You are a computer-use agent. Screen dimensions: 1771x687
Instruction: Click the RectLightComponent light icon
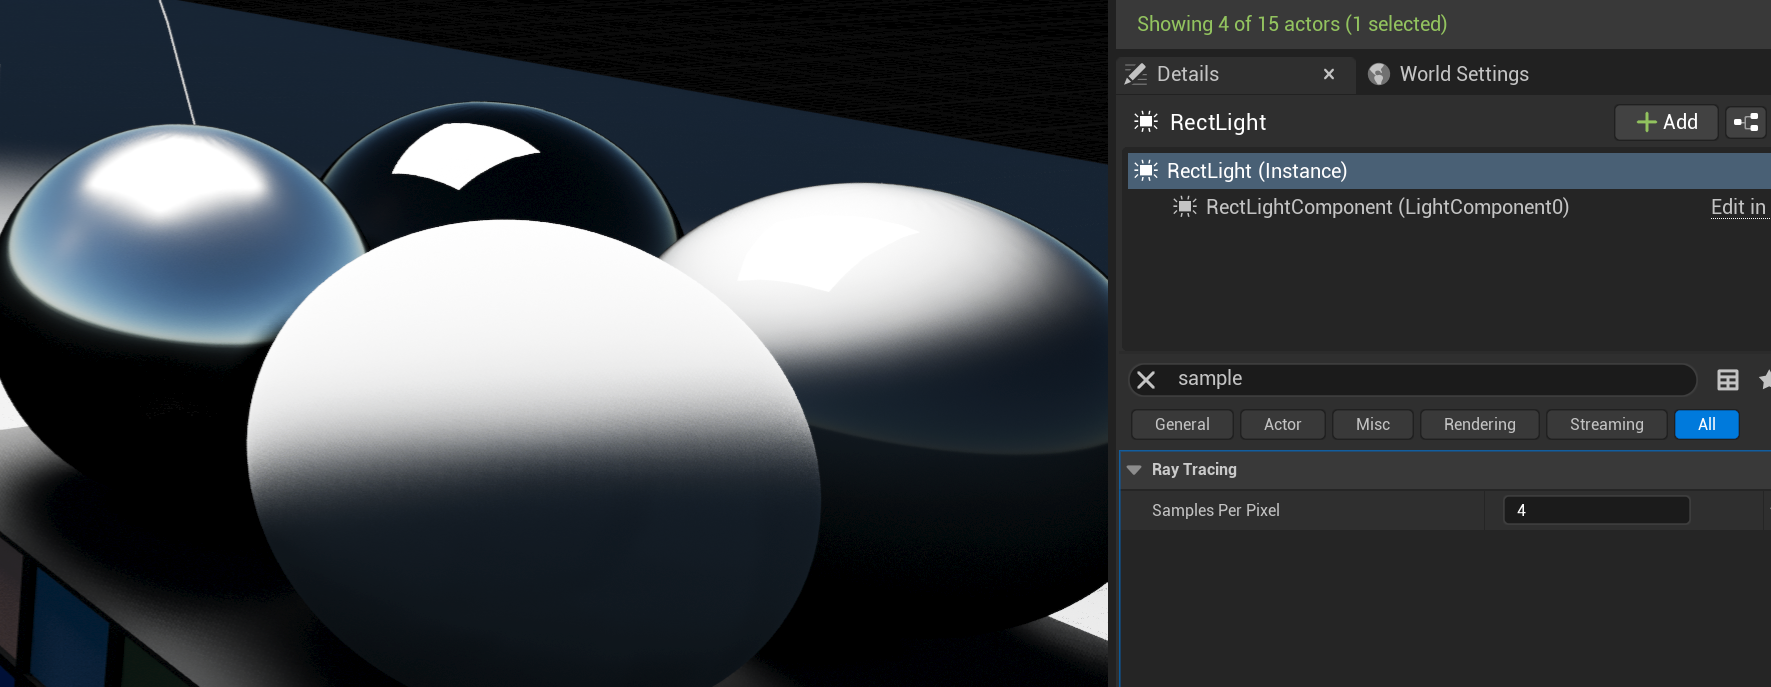[x=1185, y=207]
